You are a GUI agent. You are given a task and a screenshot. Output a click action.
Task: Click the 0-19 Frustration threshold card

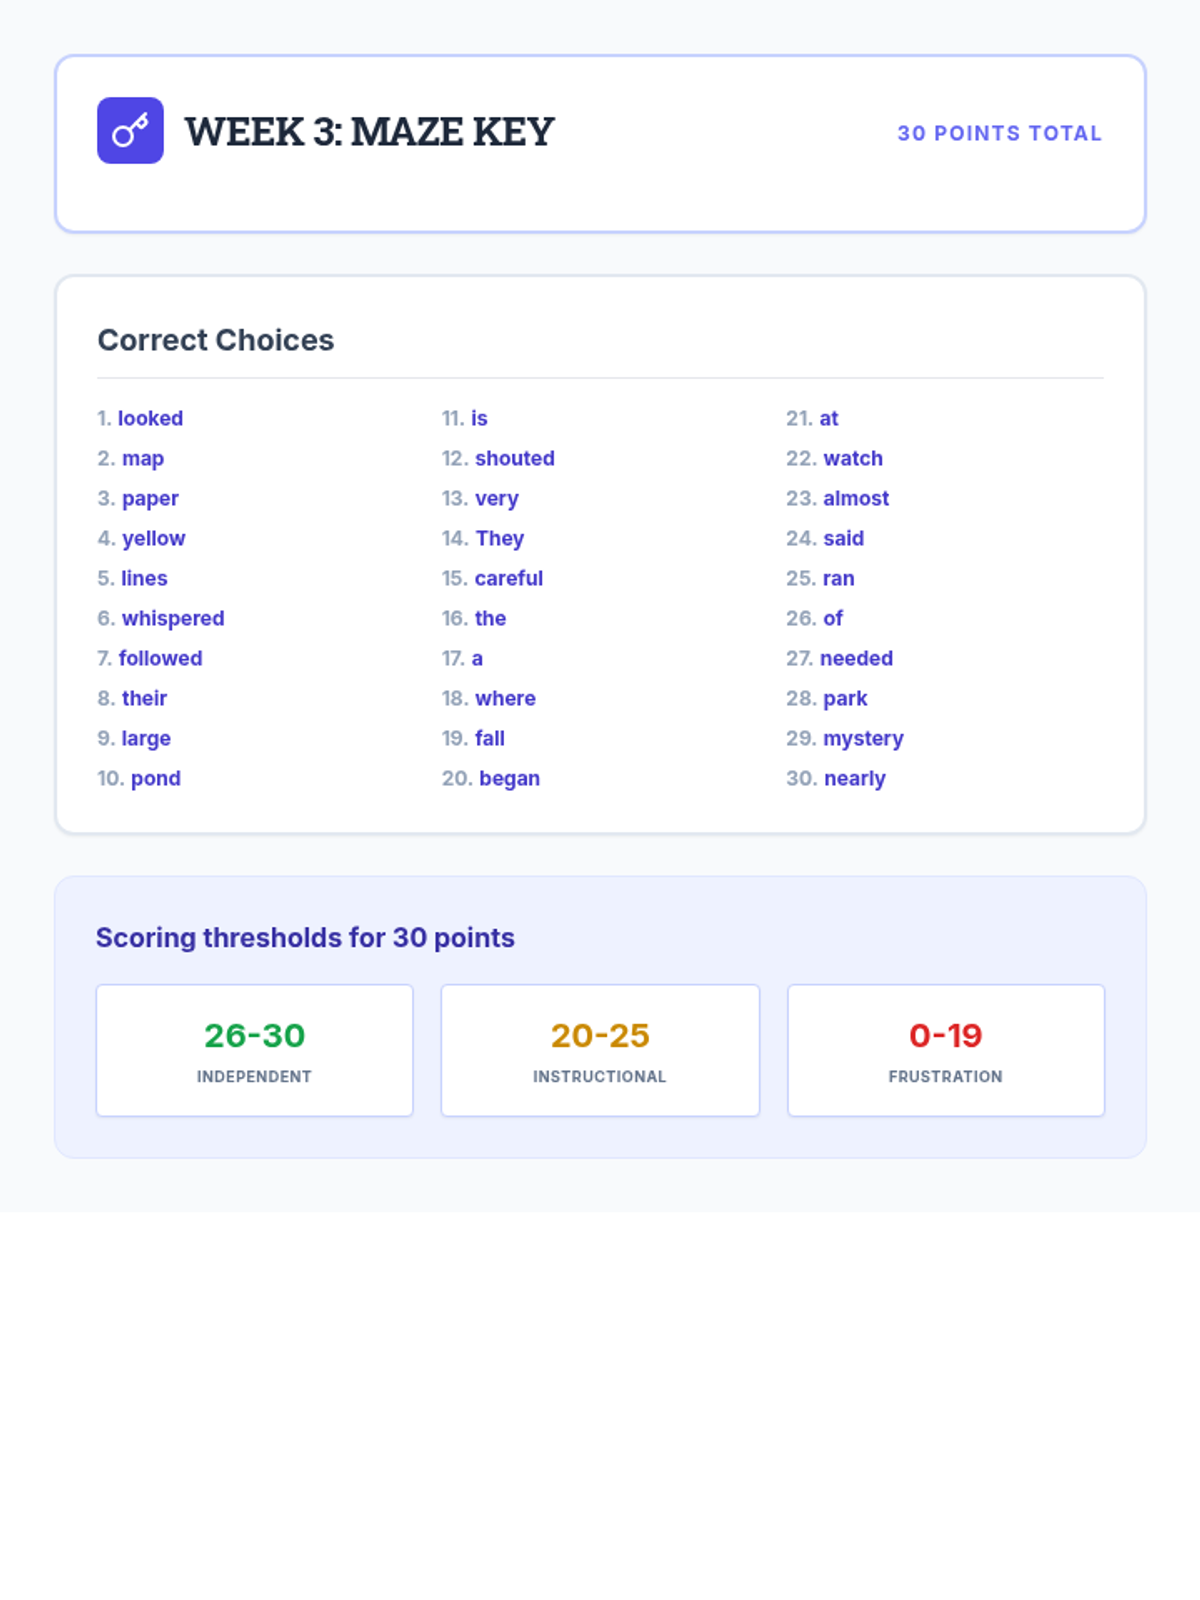[x=946, y=1050]
